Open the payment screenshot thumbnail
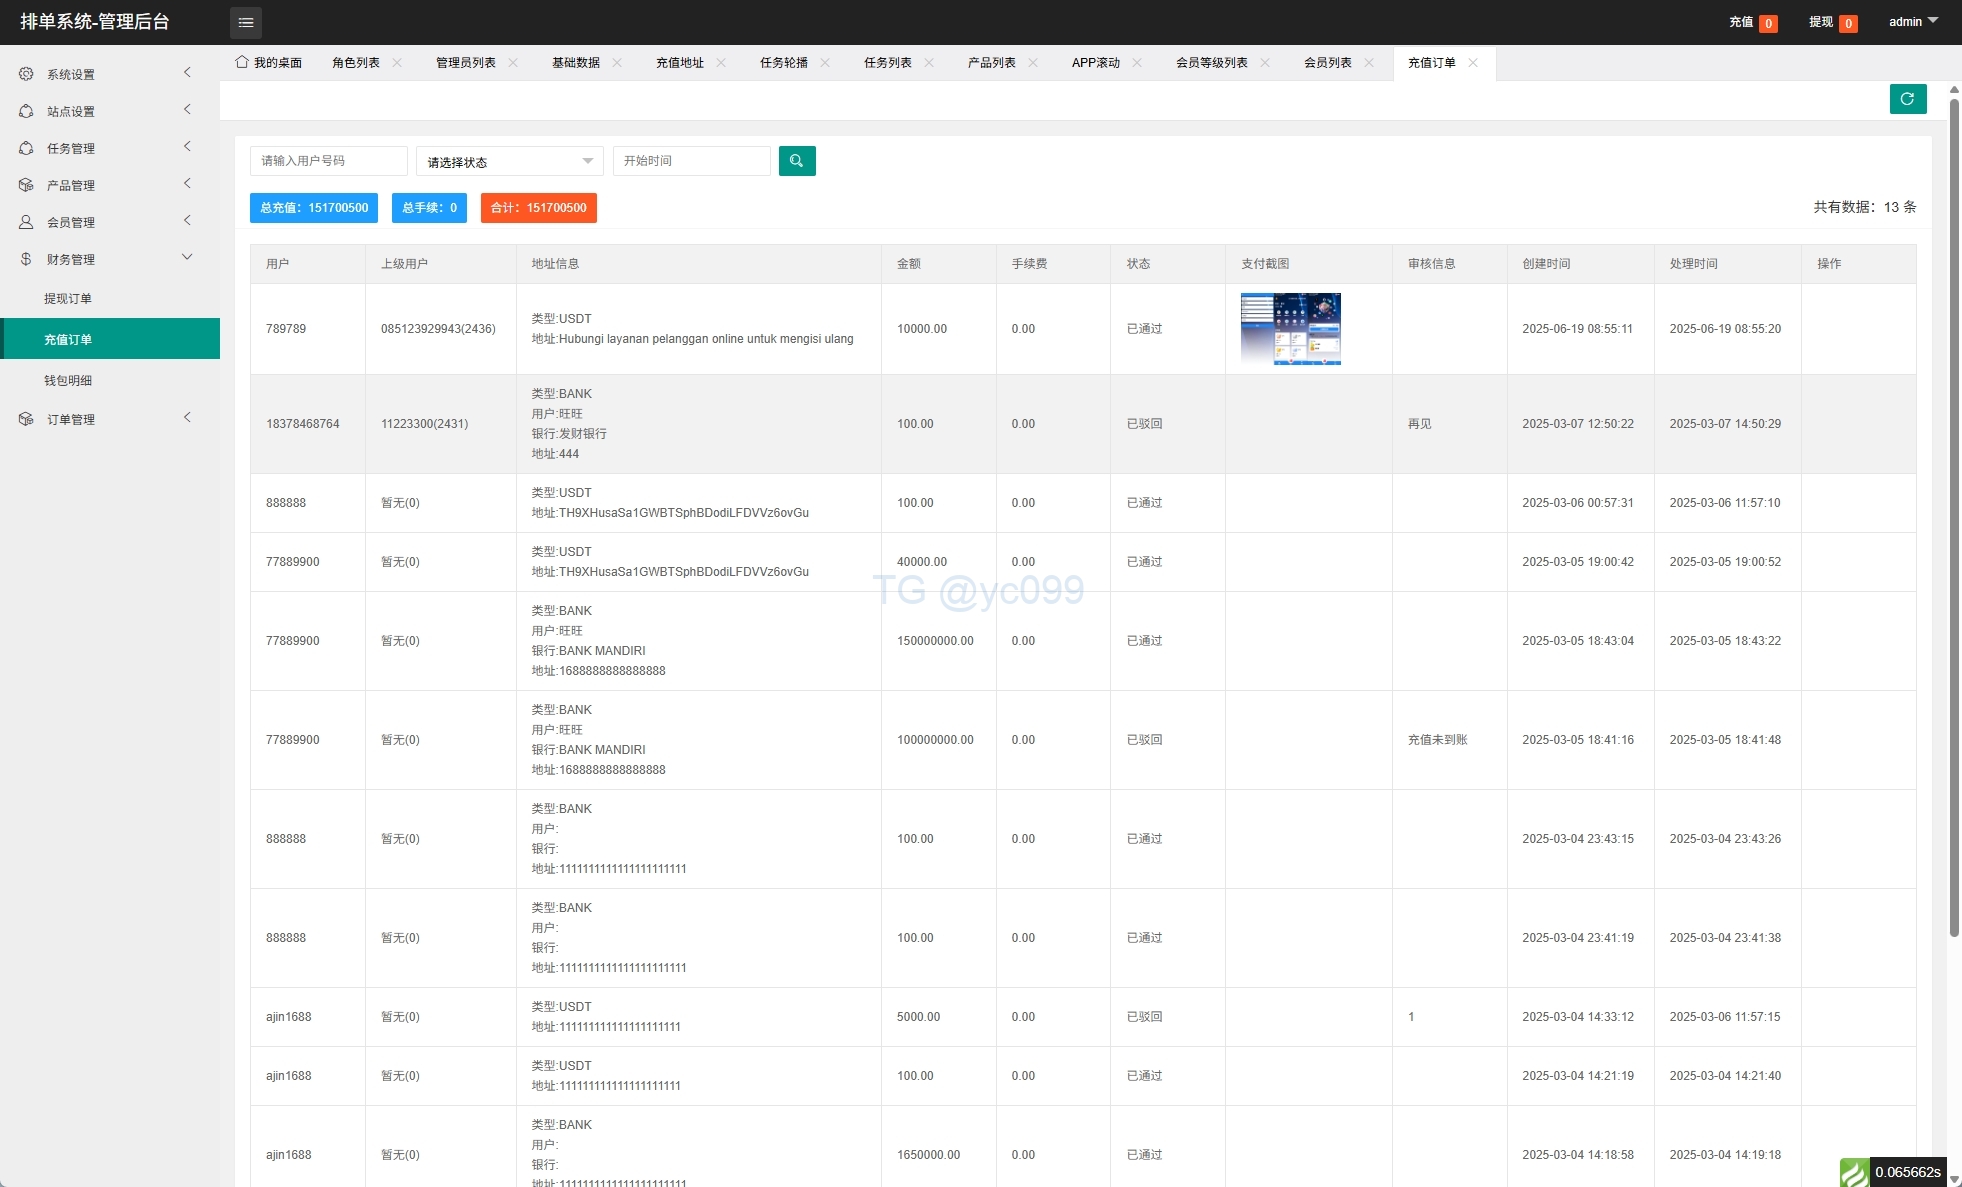This screenshot has width=1962, height=1187. click(1290, 329)
